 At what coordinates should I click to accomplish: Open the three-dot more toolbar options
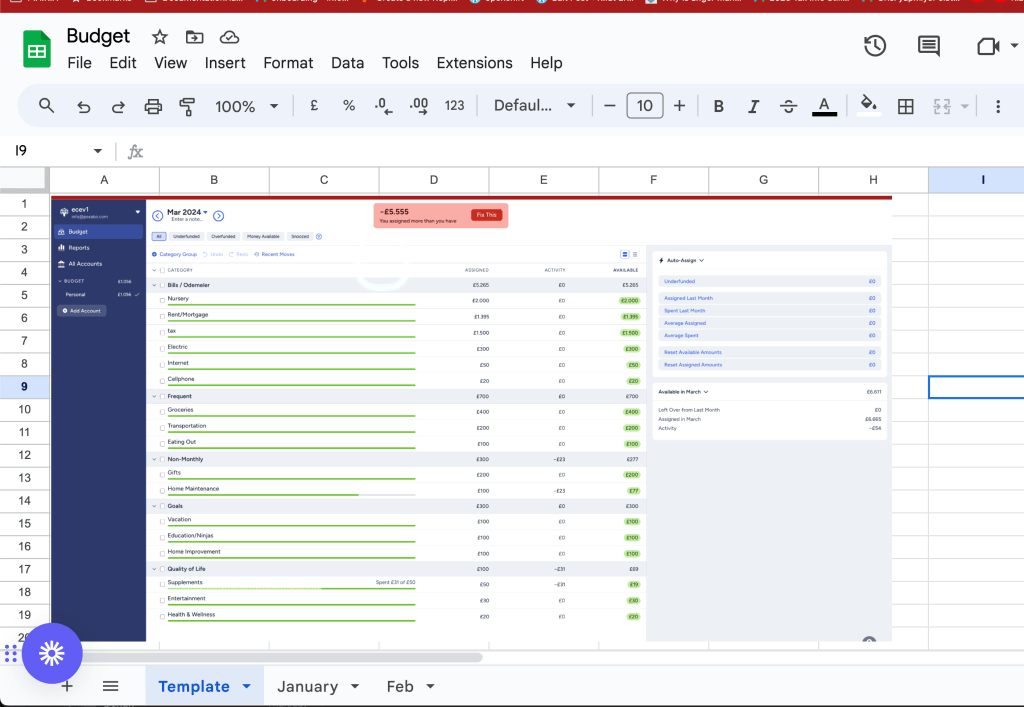997,106
